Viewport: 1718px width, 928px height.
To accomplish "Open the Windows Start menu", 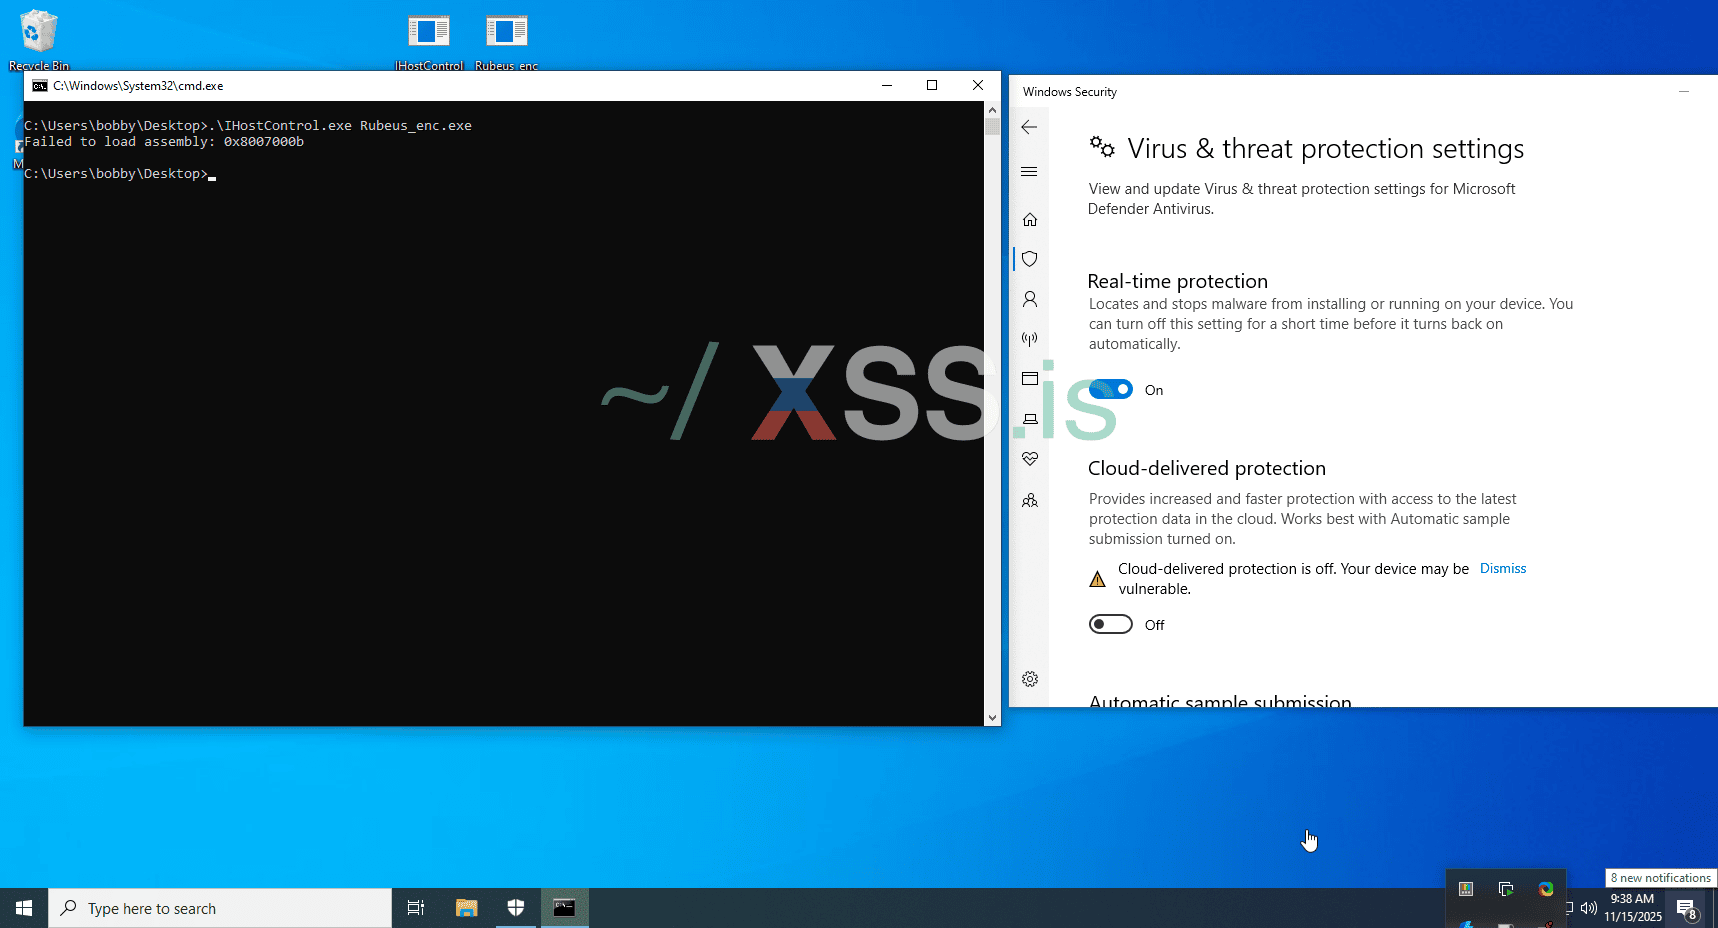I will point(24,908).
